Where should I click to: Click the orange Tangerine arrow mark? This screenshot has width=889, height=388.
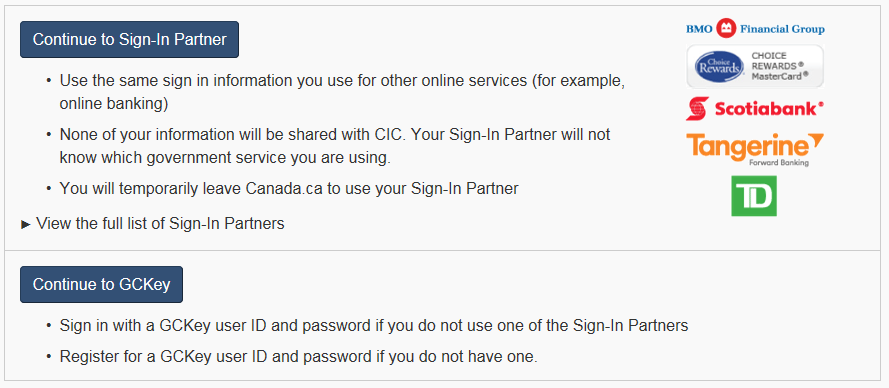[x=815, y=142]
